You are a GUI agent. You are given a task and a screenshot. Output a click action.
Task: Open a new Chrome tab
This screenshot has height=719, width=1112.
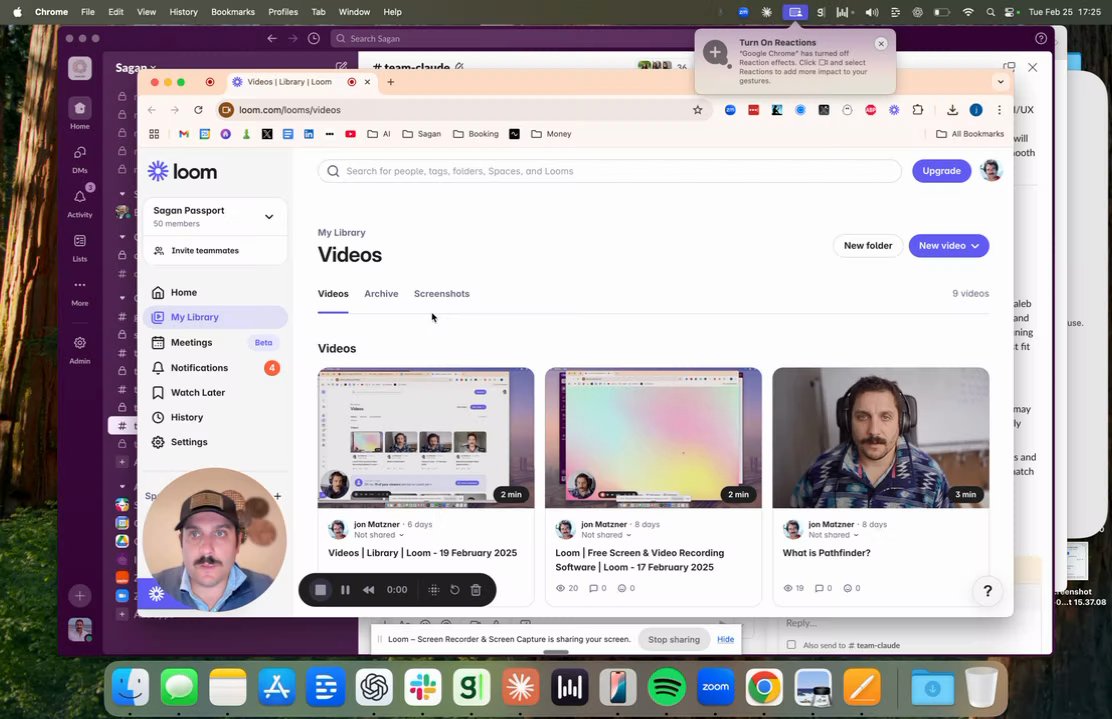click(x=390, y=82)
